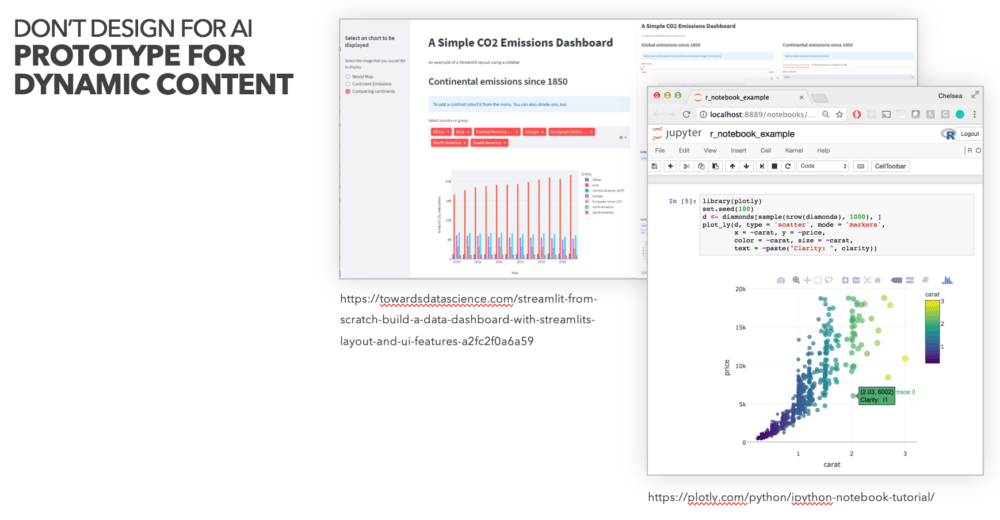Open the command palette keyboard icon
Image resolution: width=1000 pixels, height=520 pixels.
point(860,166)
